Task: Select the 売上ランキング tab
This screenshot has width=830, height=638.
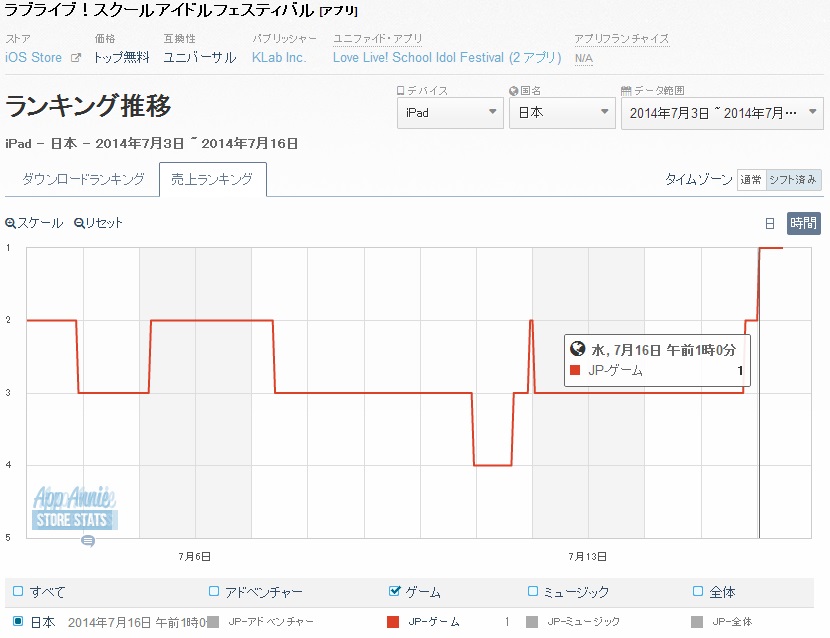Action: tap(212, 179)
